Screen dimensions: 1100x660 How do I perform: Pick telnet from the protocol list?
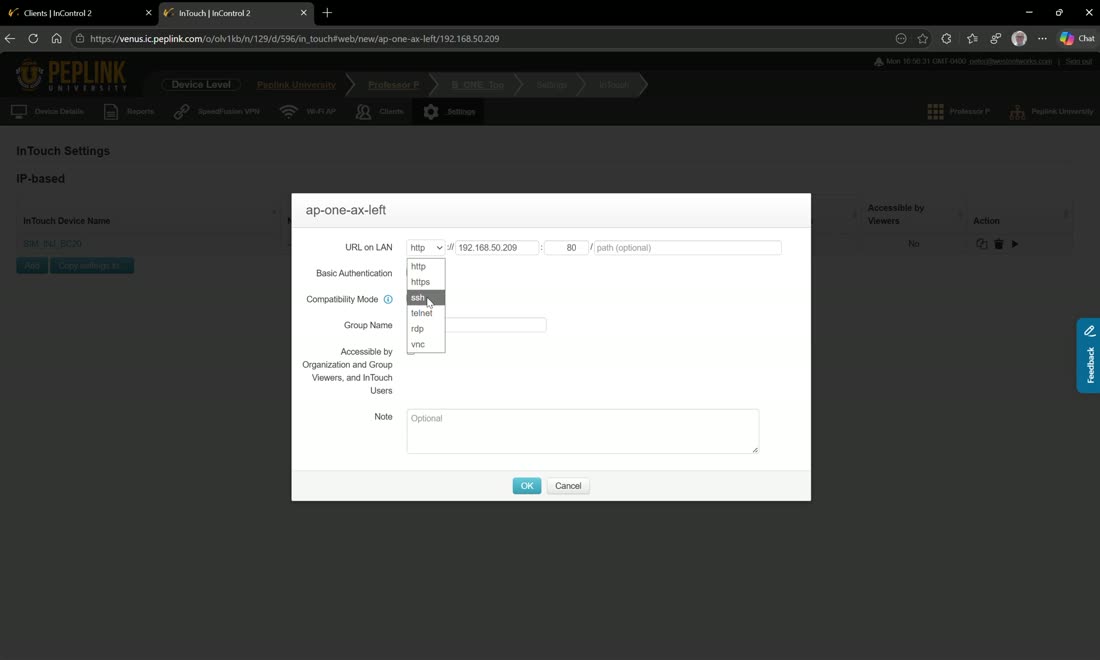click(425, 314)
